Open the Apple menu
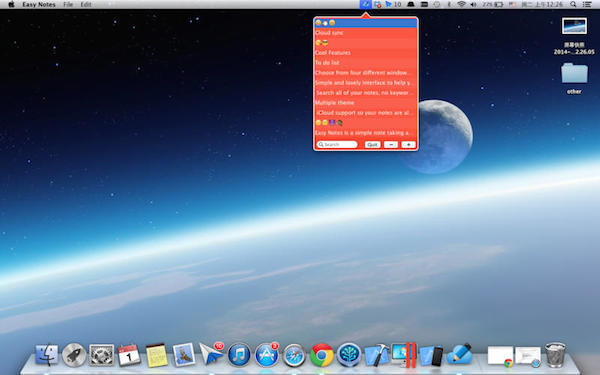600x375 pixels. click(11, 5)
